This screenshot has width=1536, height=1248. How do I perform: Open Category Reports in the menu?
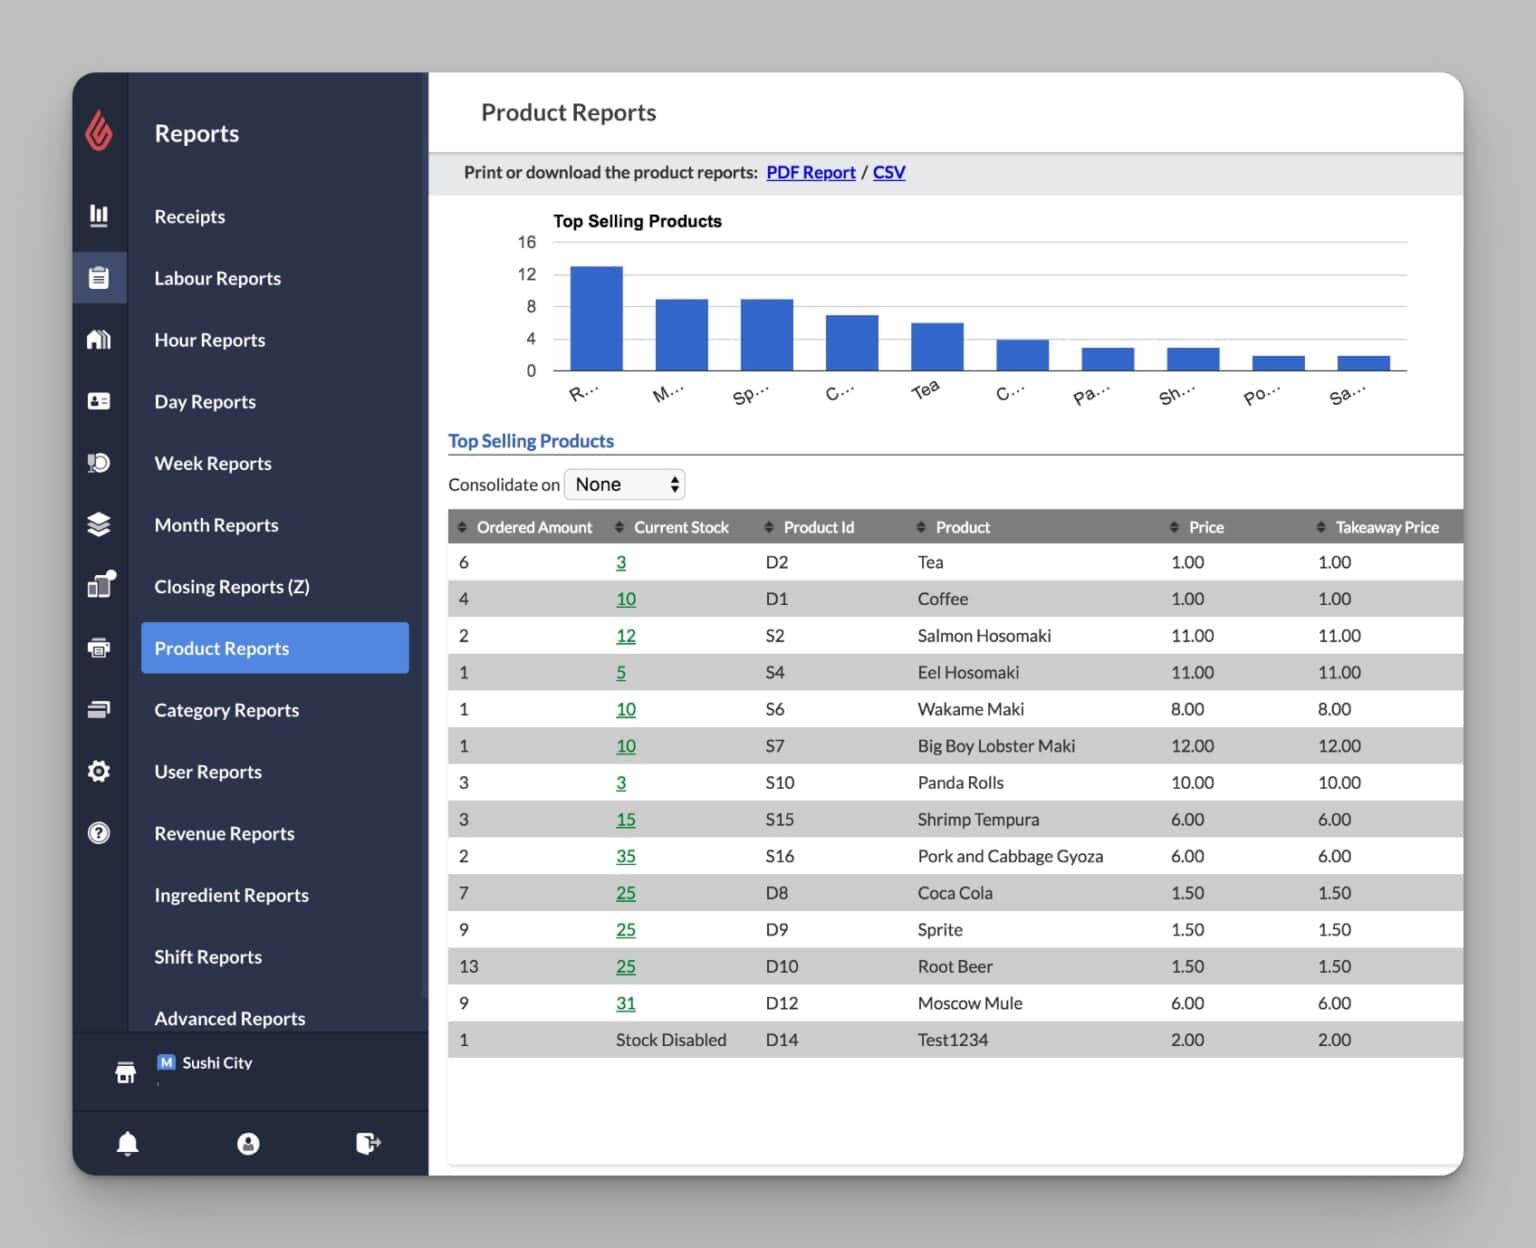coord(226,710)
